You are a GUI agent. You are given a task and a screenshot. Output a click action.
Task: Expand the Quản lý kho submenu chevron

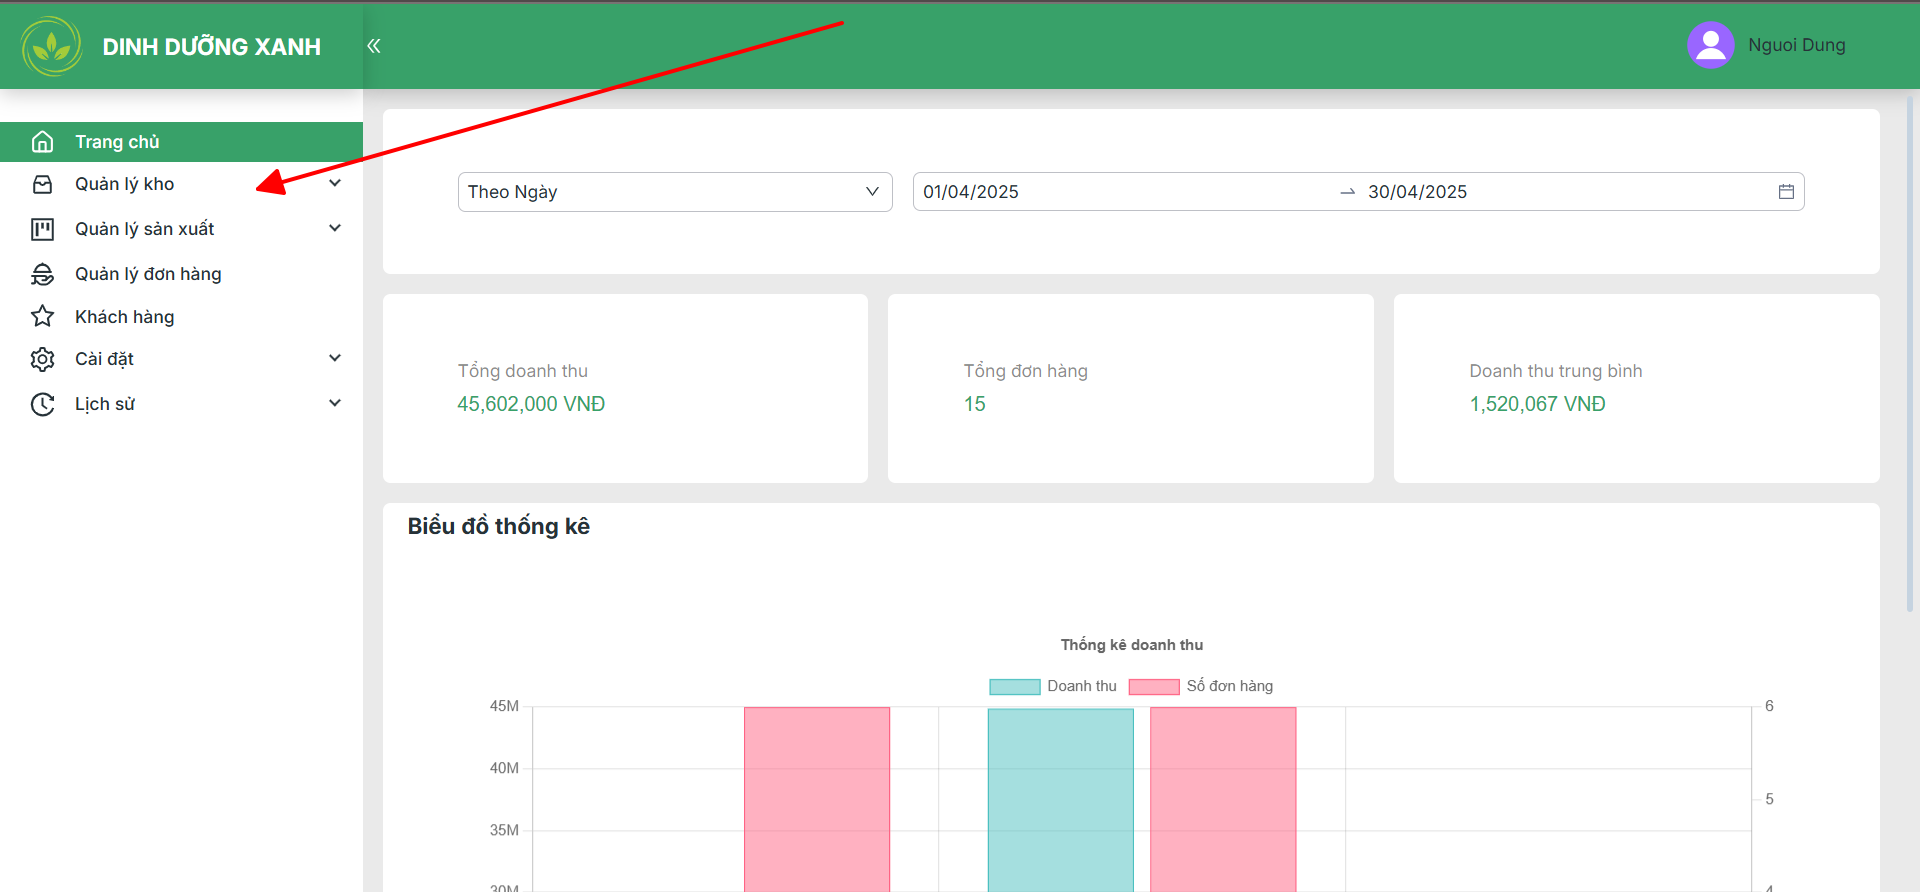[x=335, y=183]
